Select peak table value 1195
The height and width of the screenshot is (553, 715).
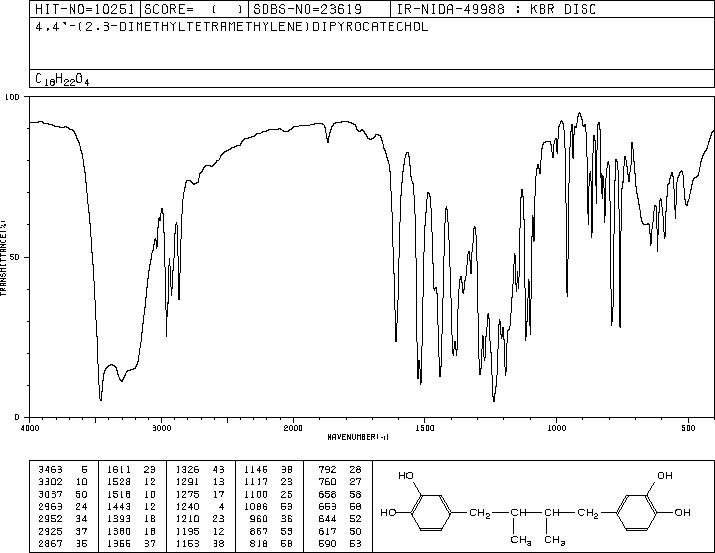(187, 531)
